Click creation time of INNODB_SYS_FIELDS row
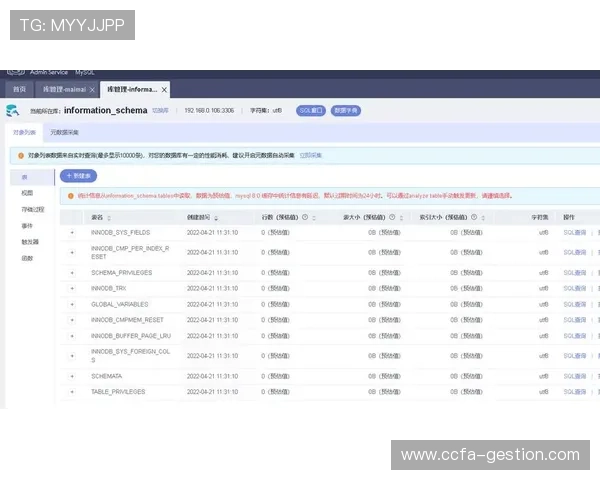Viewport: 600px width, 480px height. click(212, 232)
